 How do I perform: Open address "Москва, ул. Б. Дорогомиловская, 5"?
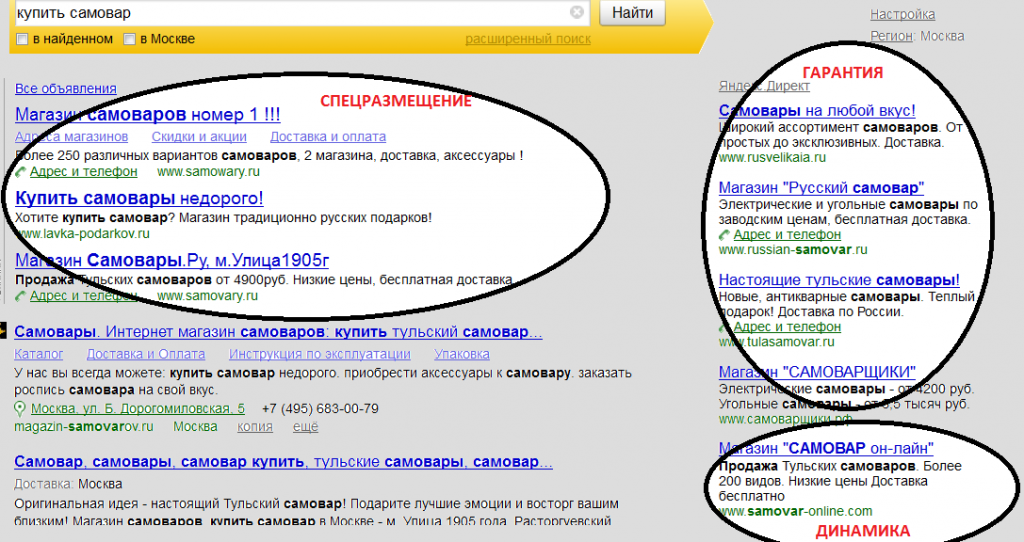(x=138, y=409)
